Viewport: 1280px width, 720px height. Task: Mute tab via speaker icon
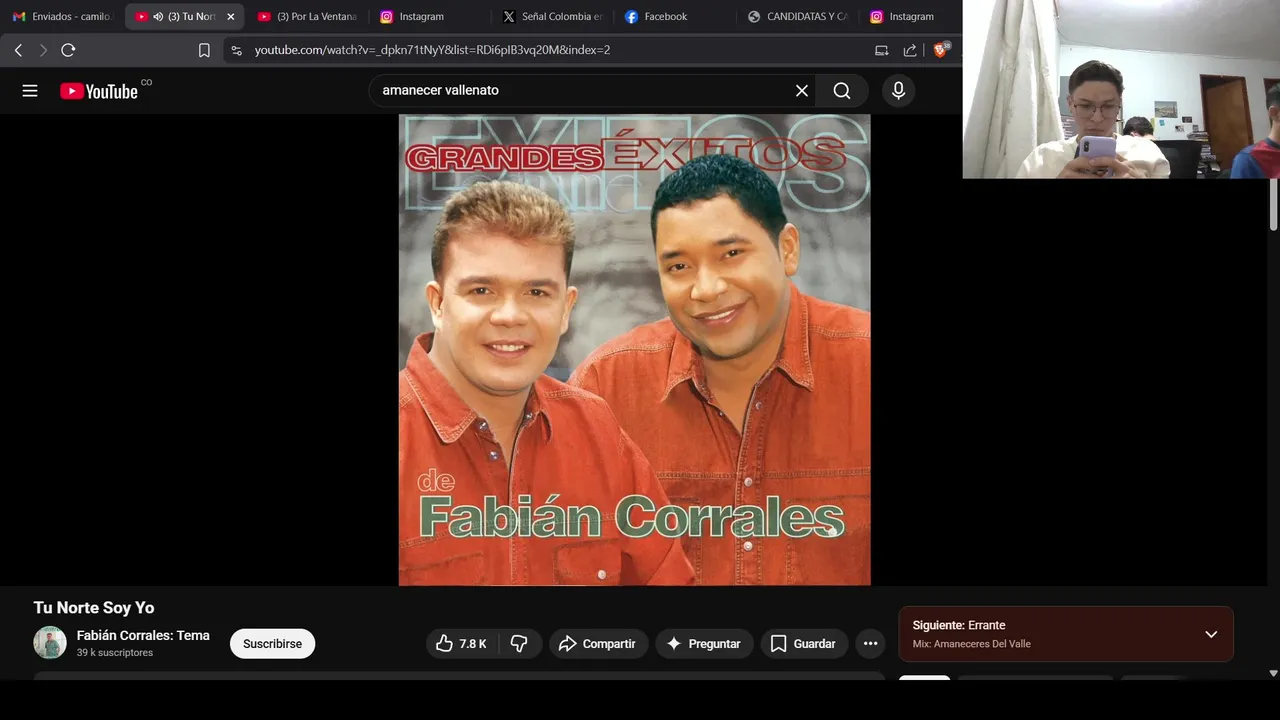coord(158,17)
